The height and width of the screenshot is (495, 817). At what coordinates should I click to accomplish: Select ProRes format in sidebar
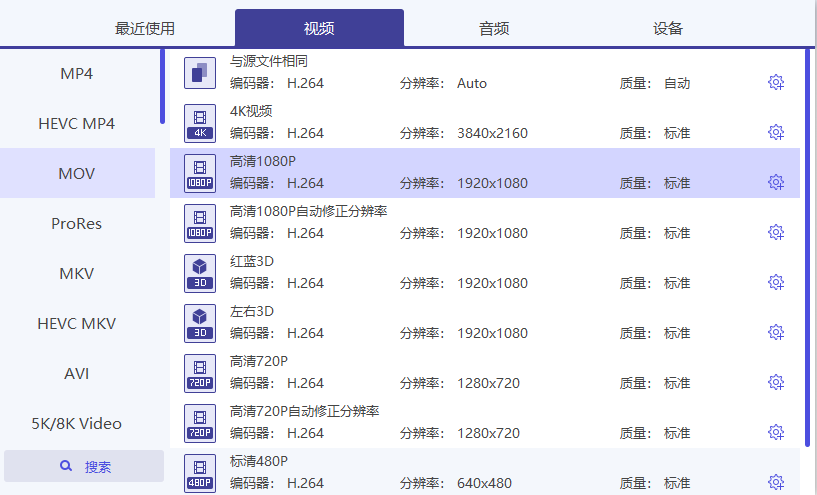tap(77, 224)
